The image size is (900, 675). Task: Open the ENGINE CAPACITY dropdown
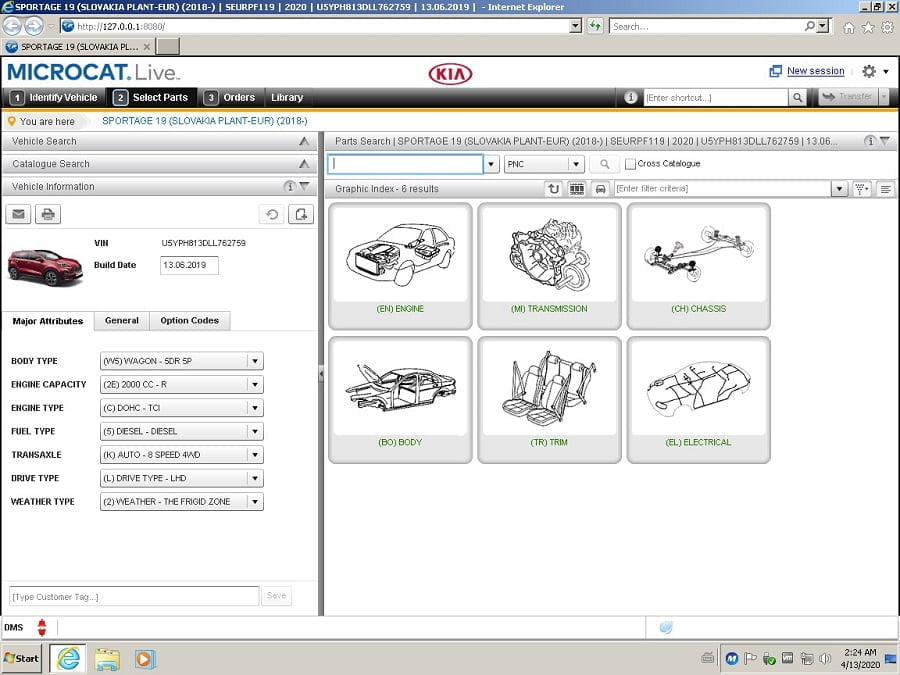[x=181, y=385]
